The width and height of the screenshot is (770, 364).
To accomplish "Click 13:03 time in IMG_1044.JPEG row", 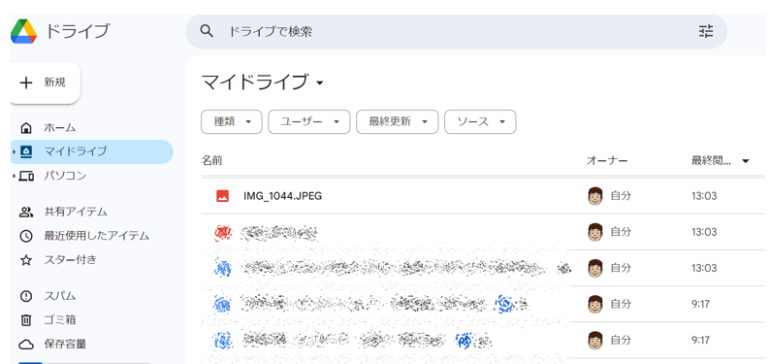I will (704, 196).
